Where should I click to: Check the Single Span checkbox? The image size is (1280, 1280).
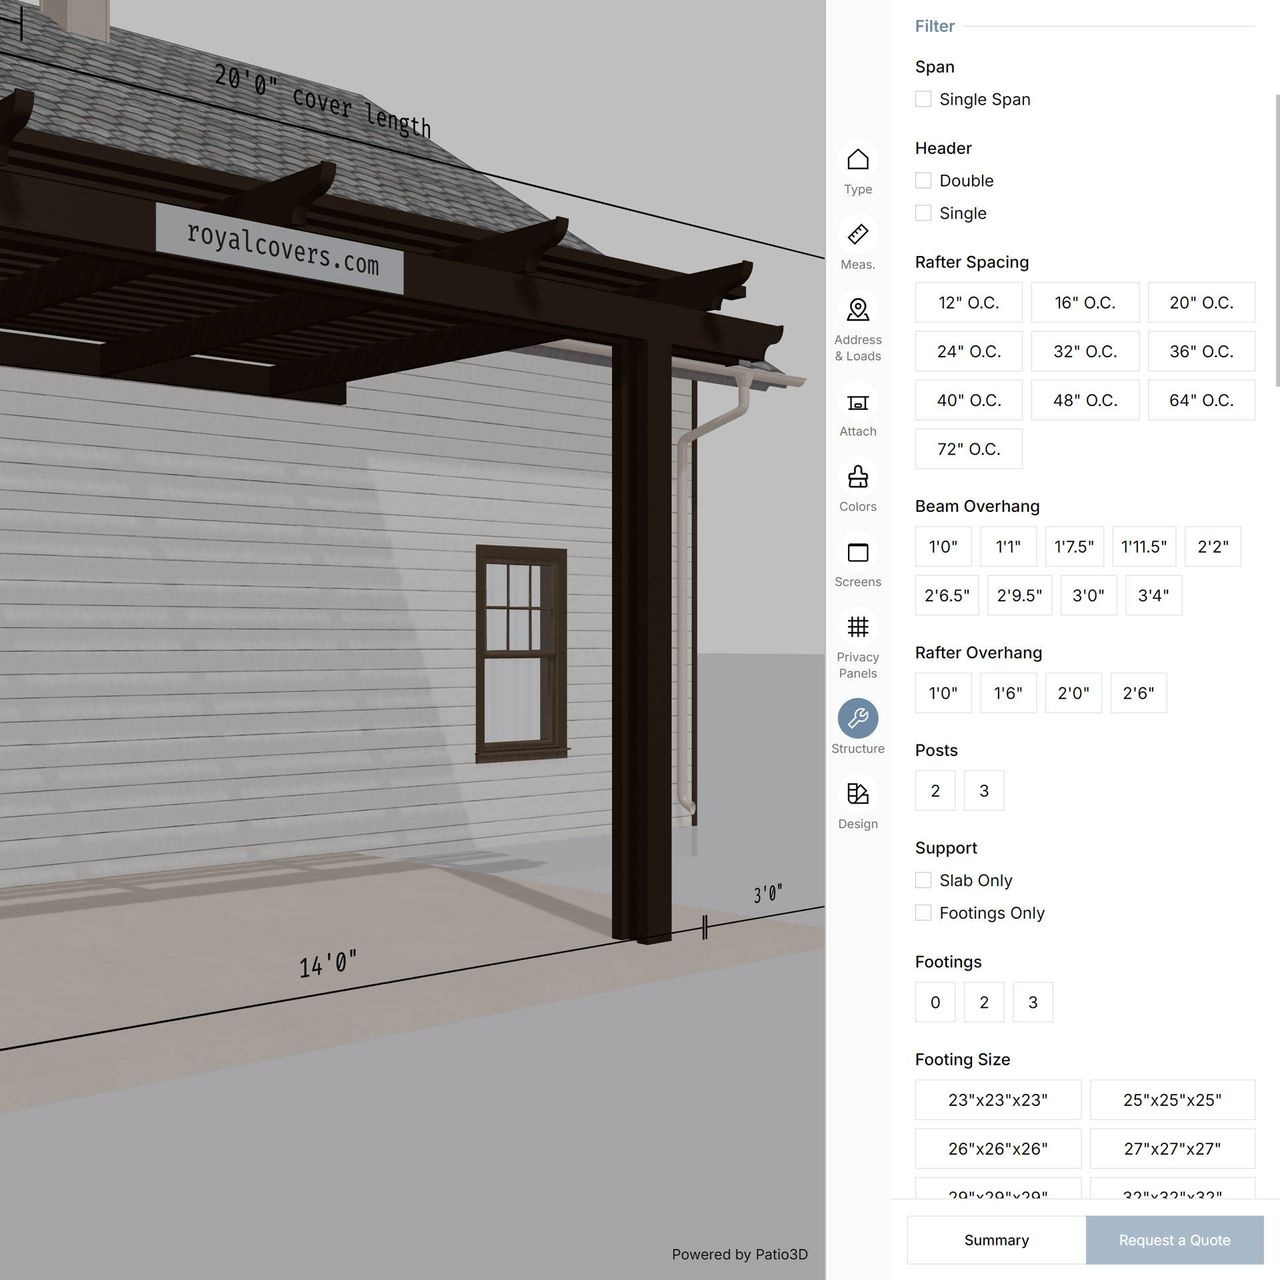tap(923, 99)
